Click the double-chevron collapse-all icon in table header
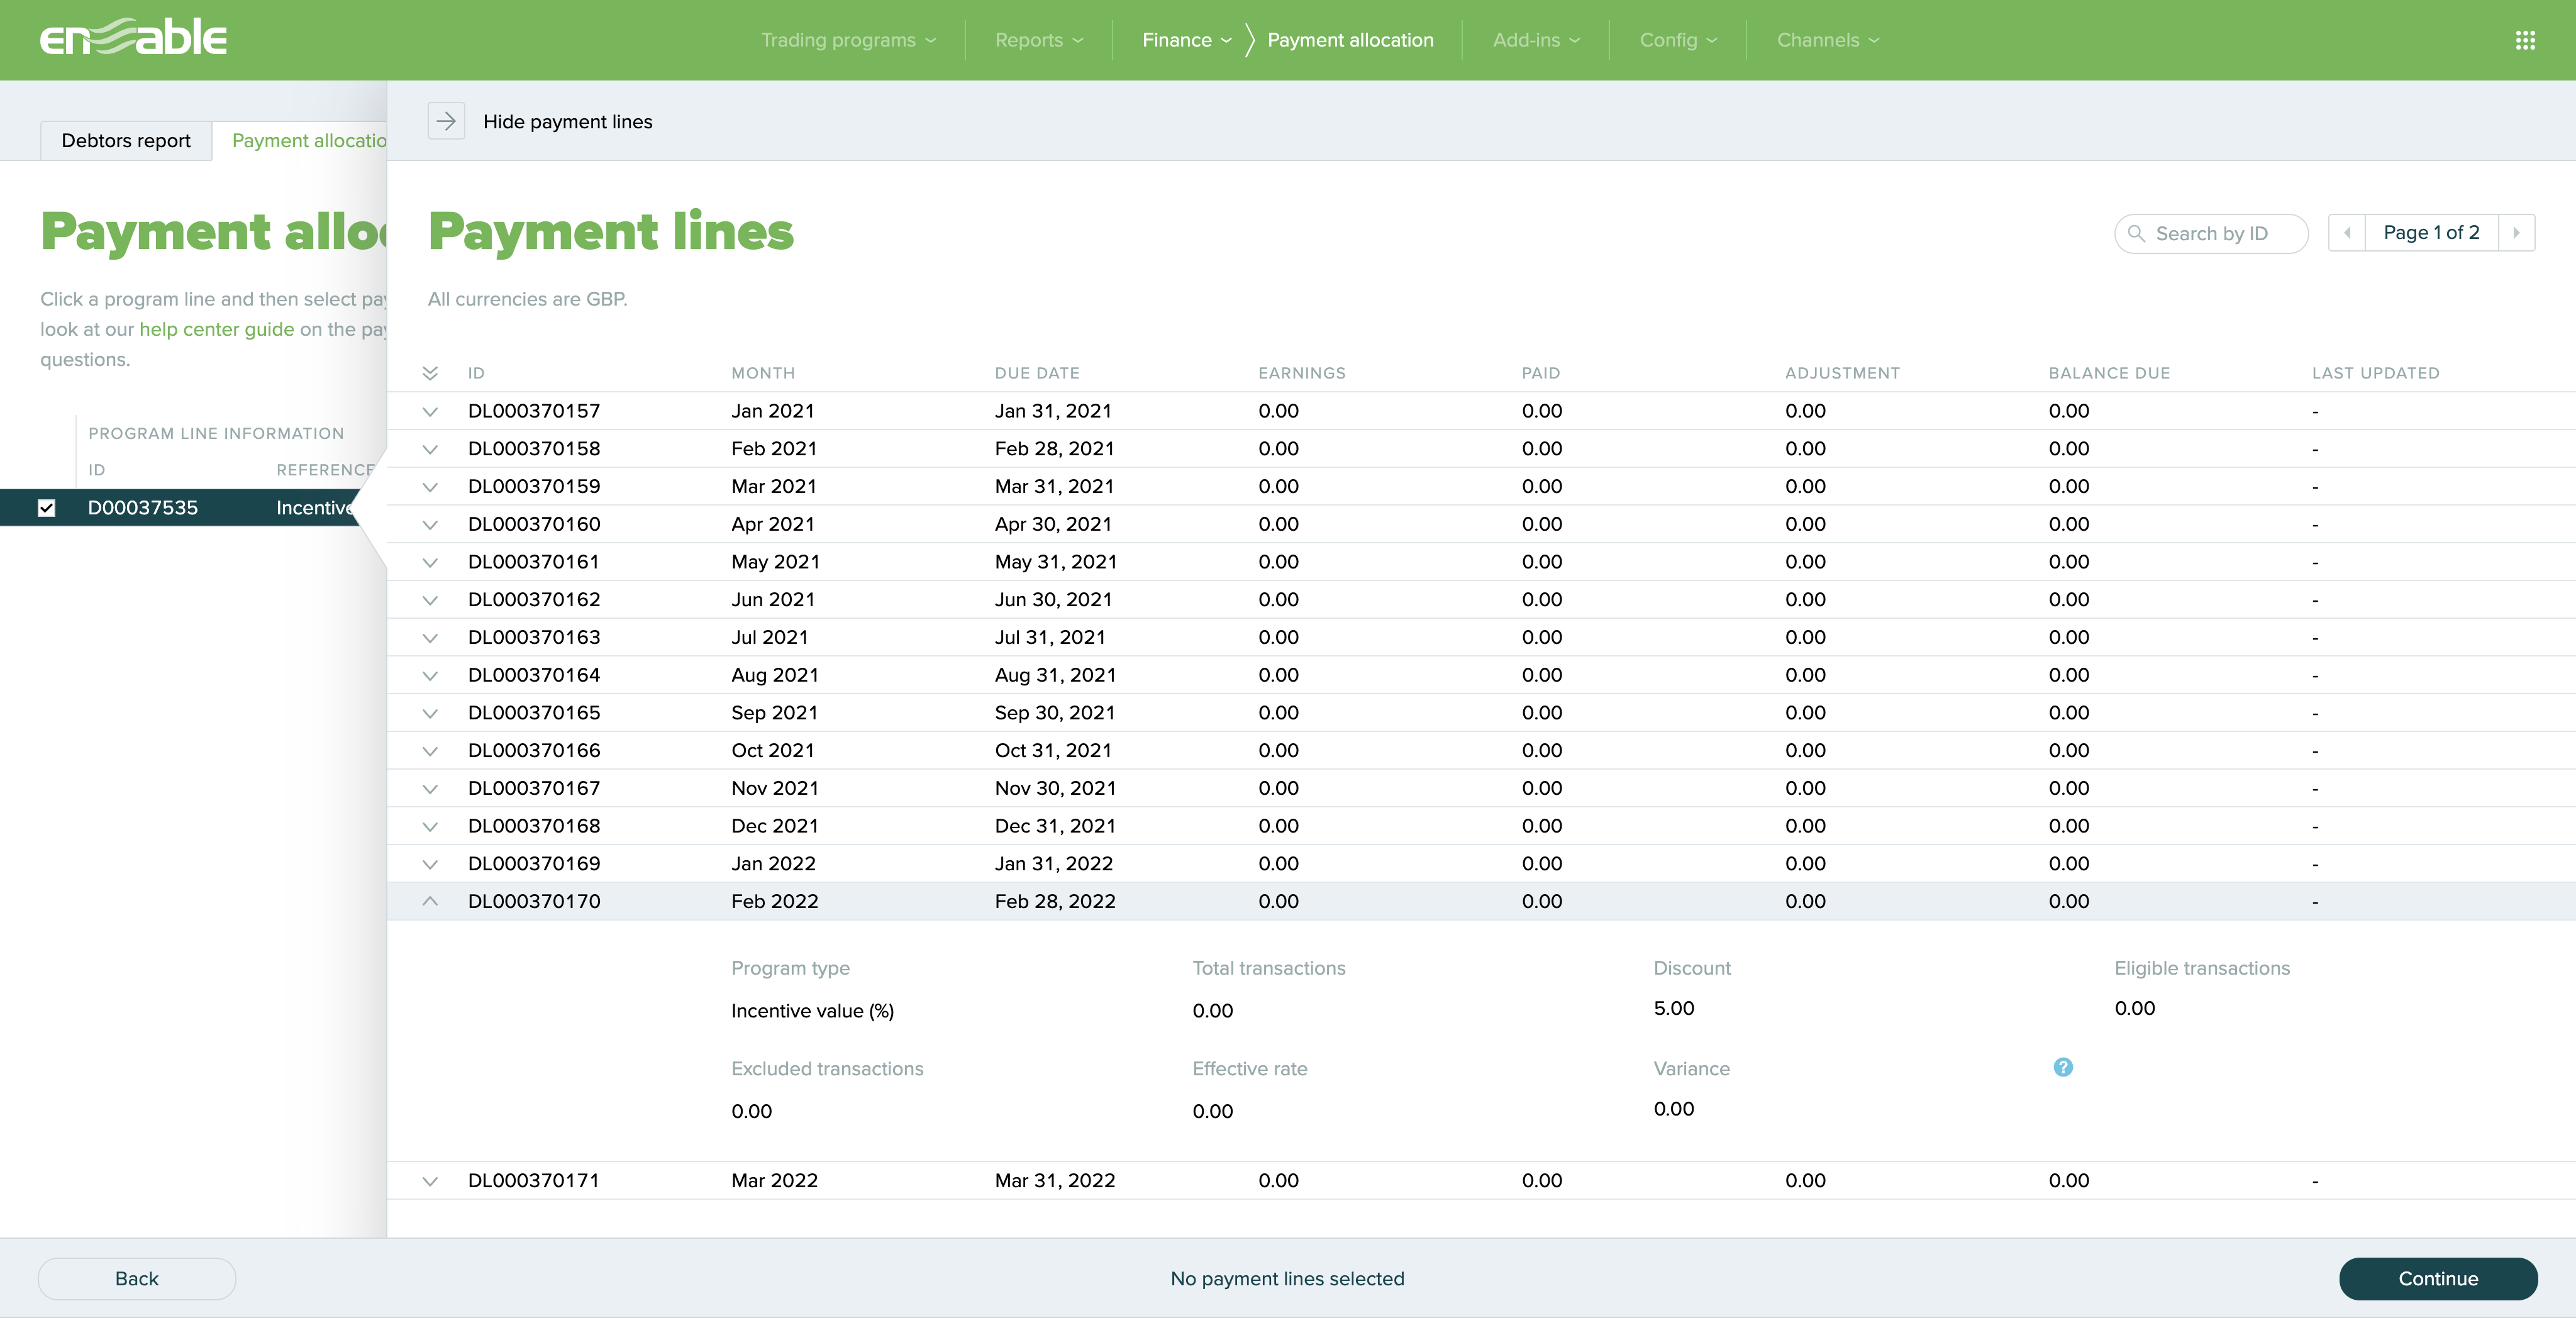This screenshot has height=1318, width=2576. click(x=430, y=373)
